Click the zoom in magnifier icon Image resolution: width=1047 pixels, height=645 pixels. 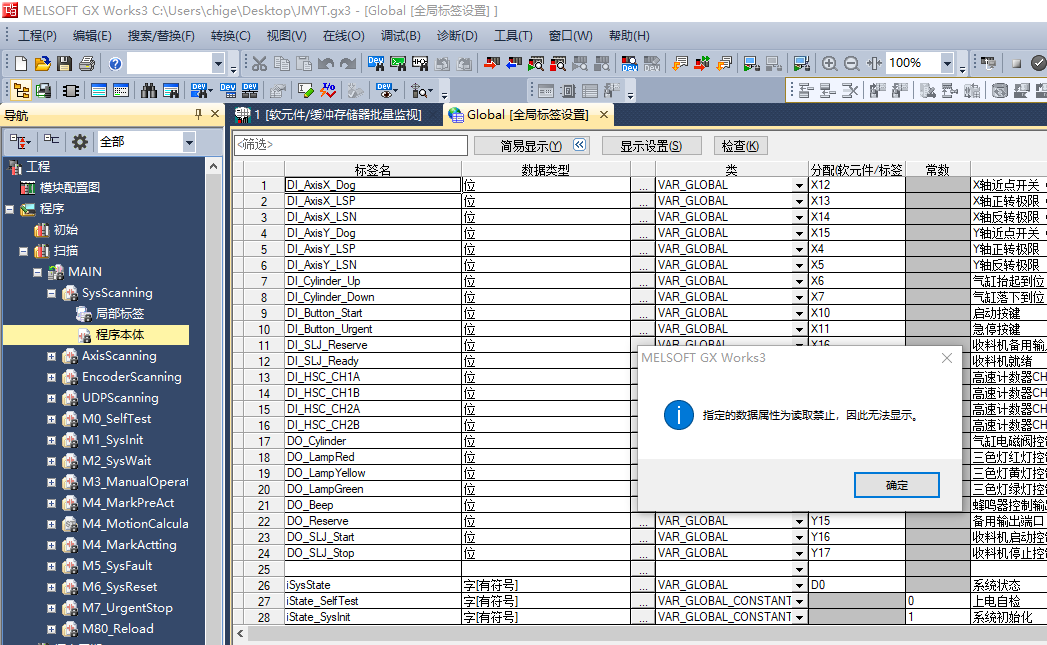click(829, 63)
